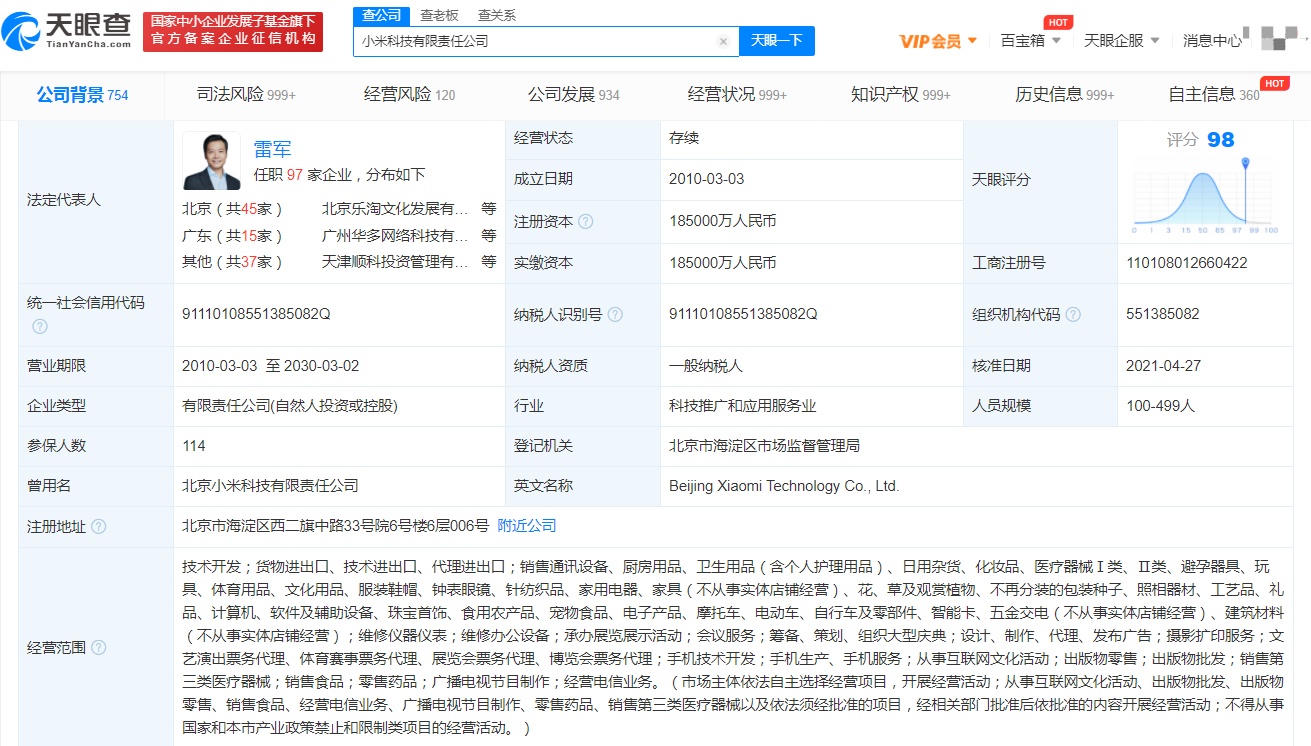The height and width of the screenshot is (746, 1311).
Task: Select the 历史信息 tab
Action: [1064, 95]
